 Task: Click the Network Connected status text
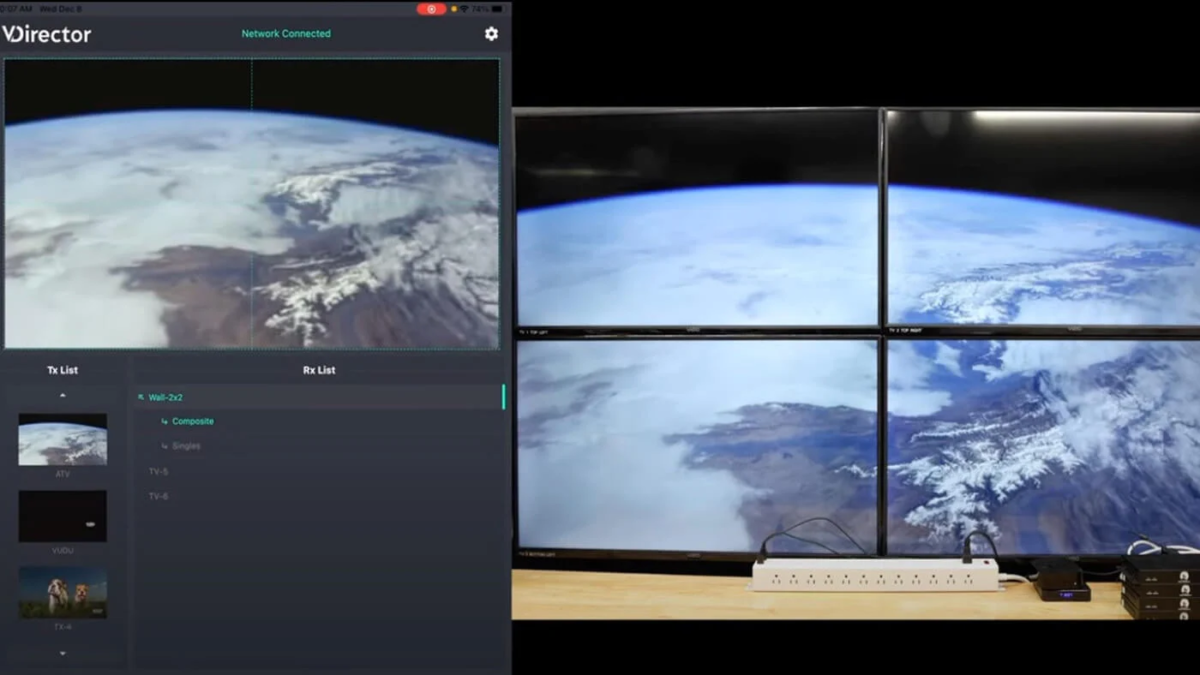pyautogui.click(x=286, y=34)
